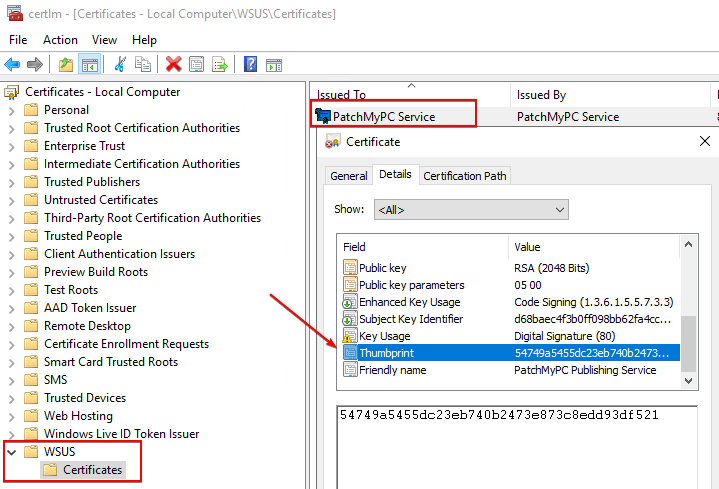
Task: Click the Thumbnail field icon in selected row
Action: tap(350, 353)
